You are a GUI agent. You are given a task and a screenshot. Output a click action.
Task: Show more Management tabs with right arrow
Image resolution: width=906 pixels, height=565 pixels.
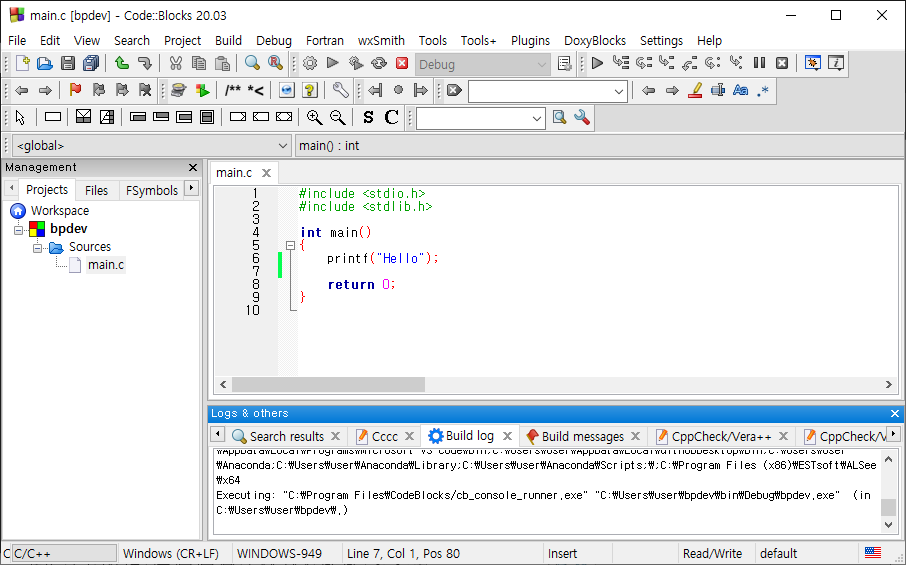[191, 188]
